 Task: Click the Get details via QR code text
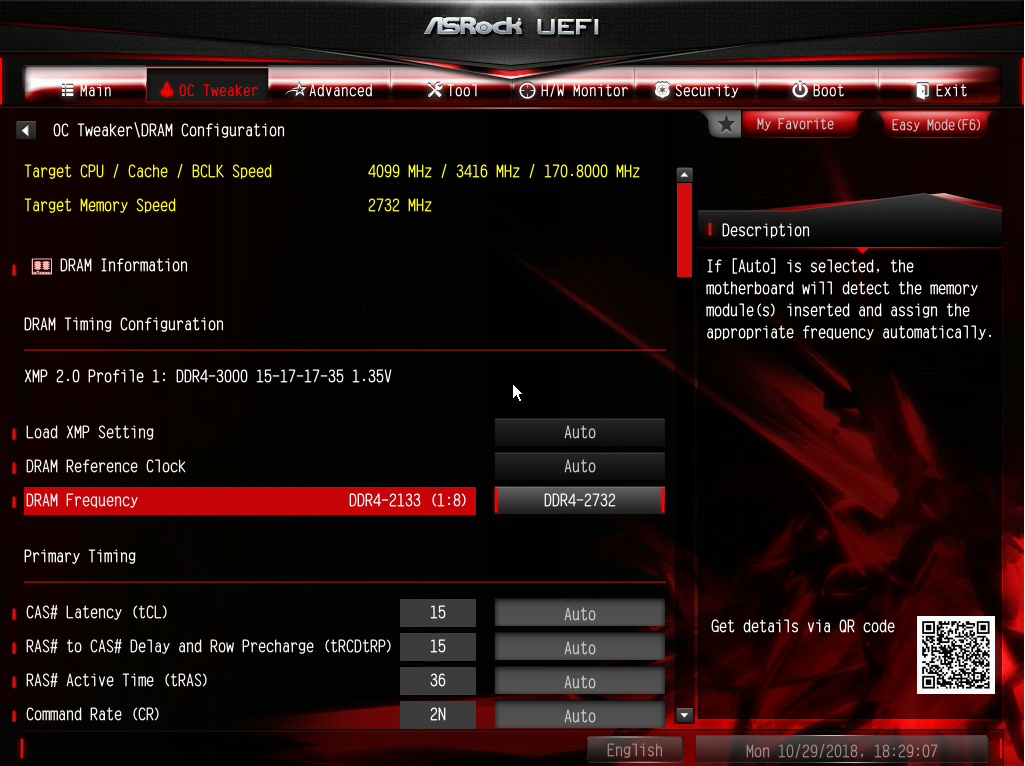pyautogui.click(x=803, y=626)
